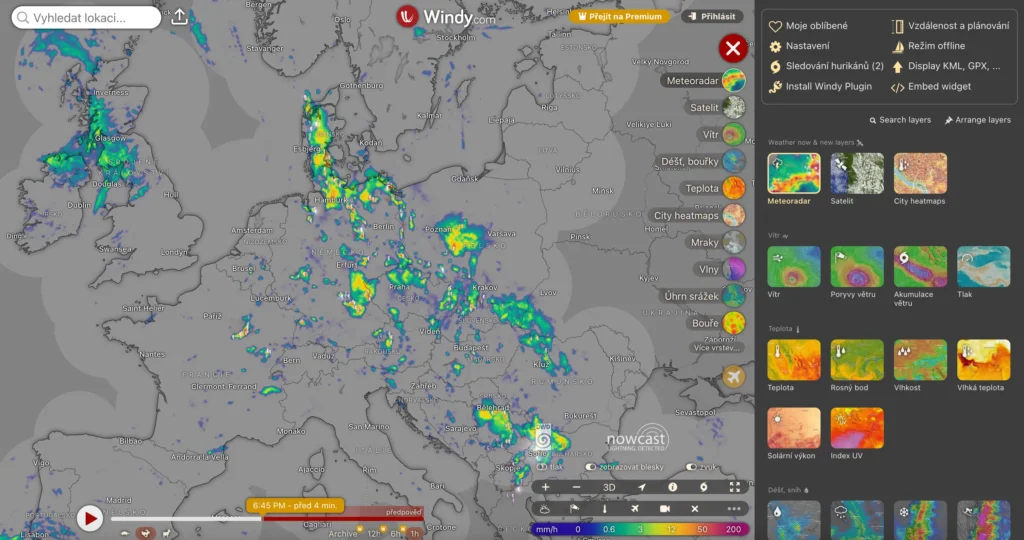1024x540 pixels.
Task: Select City heatmaps thumbnail in panel
Action: [920, 173]
